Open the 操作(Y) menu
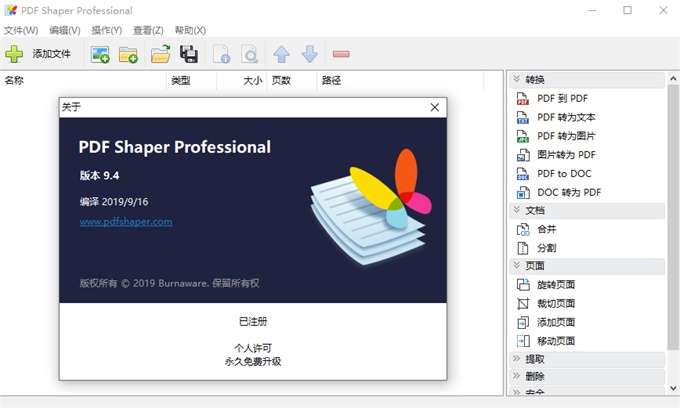The image size is (680, 408). pos(107,30)
